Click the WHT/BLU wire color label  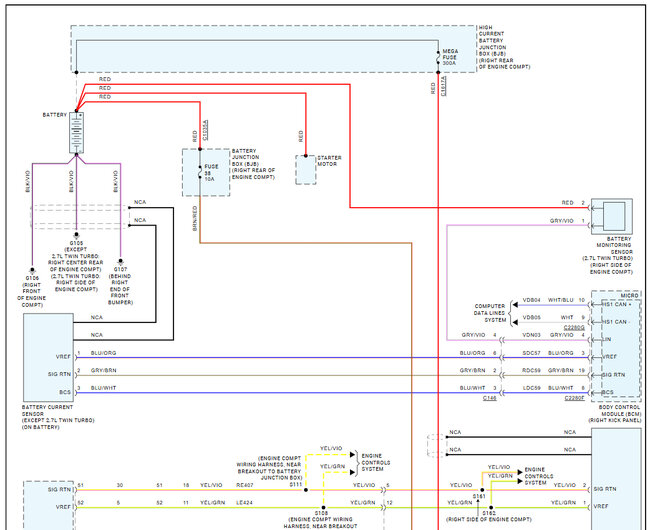pyautogui.click(x=560, y=300)
